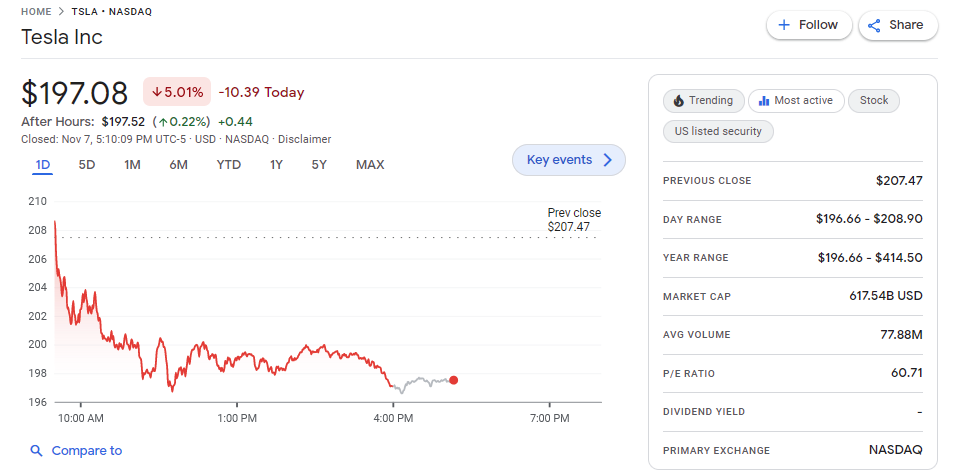Click the Tesla Inc heading
The height and width of the screenshot is (470, 956).
point(62,37)
